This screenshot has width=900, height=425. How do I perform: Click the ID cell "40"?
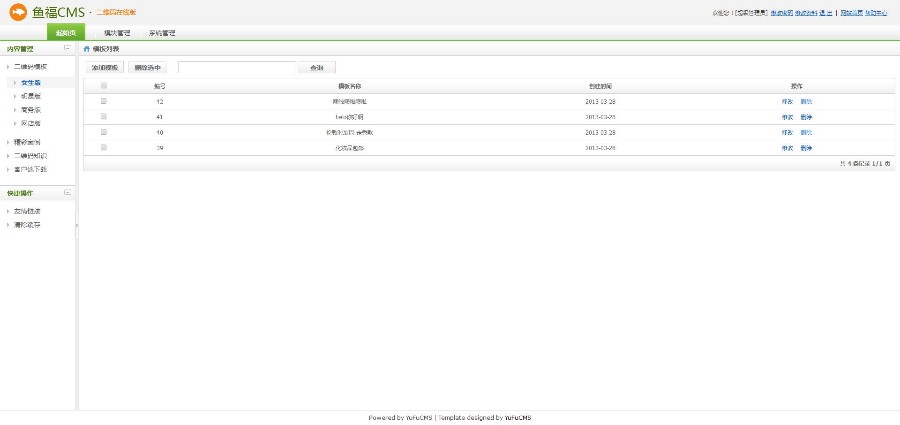(160, 133)
